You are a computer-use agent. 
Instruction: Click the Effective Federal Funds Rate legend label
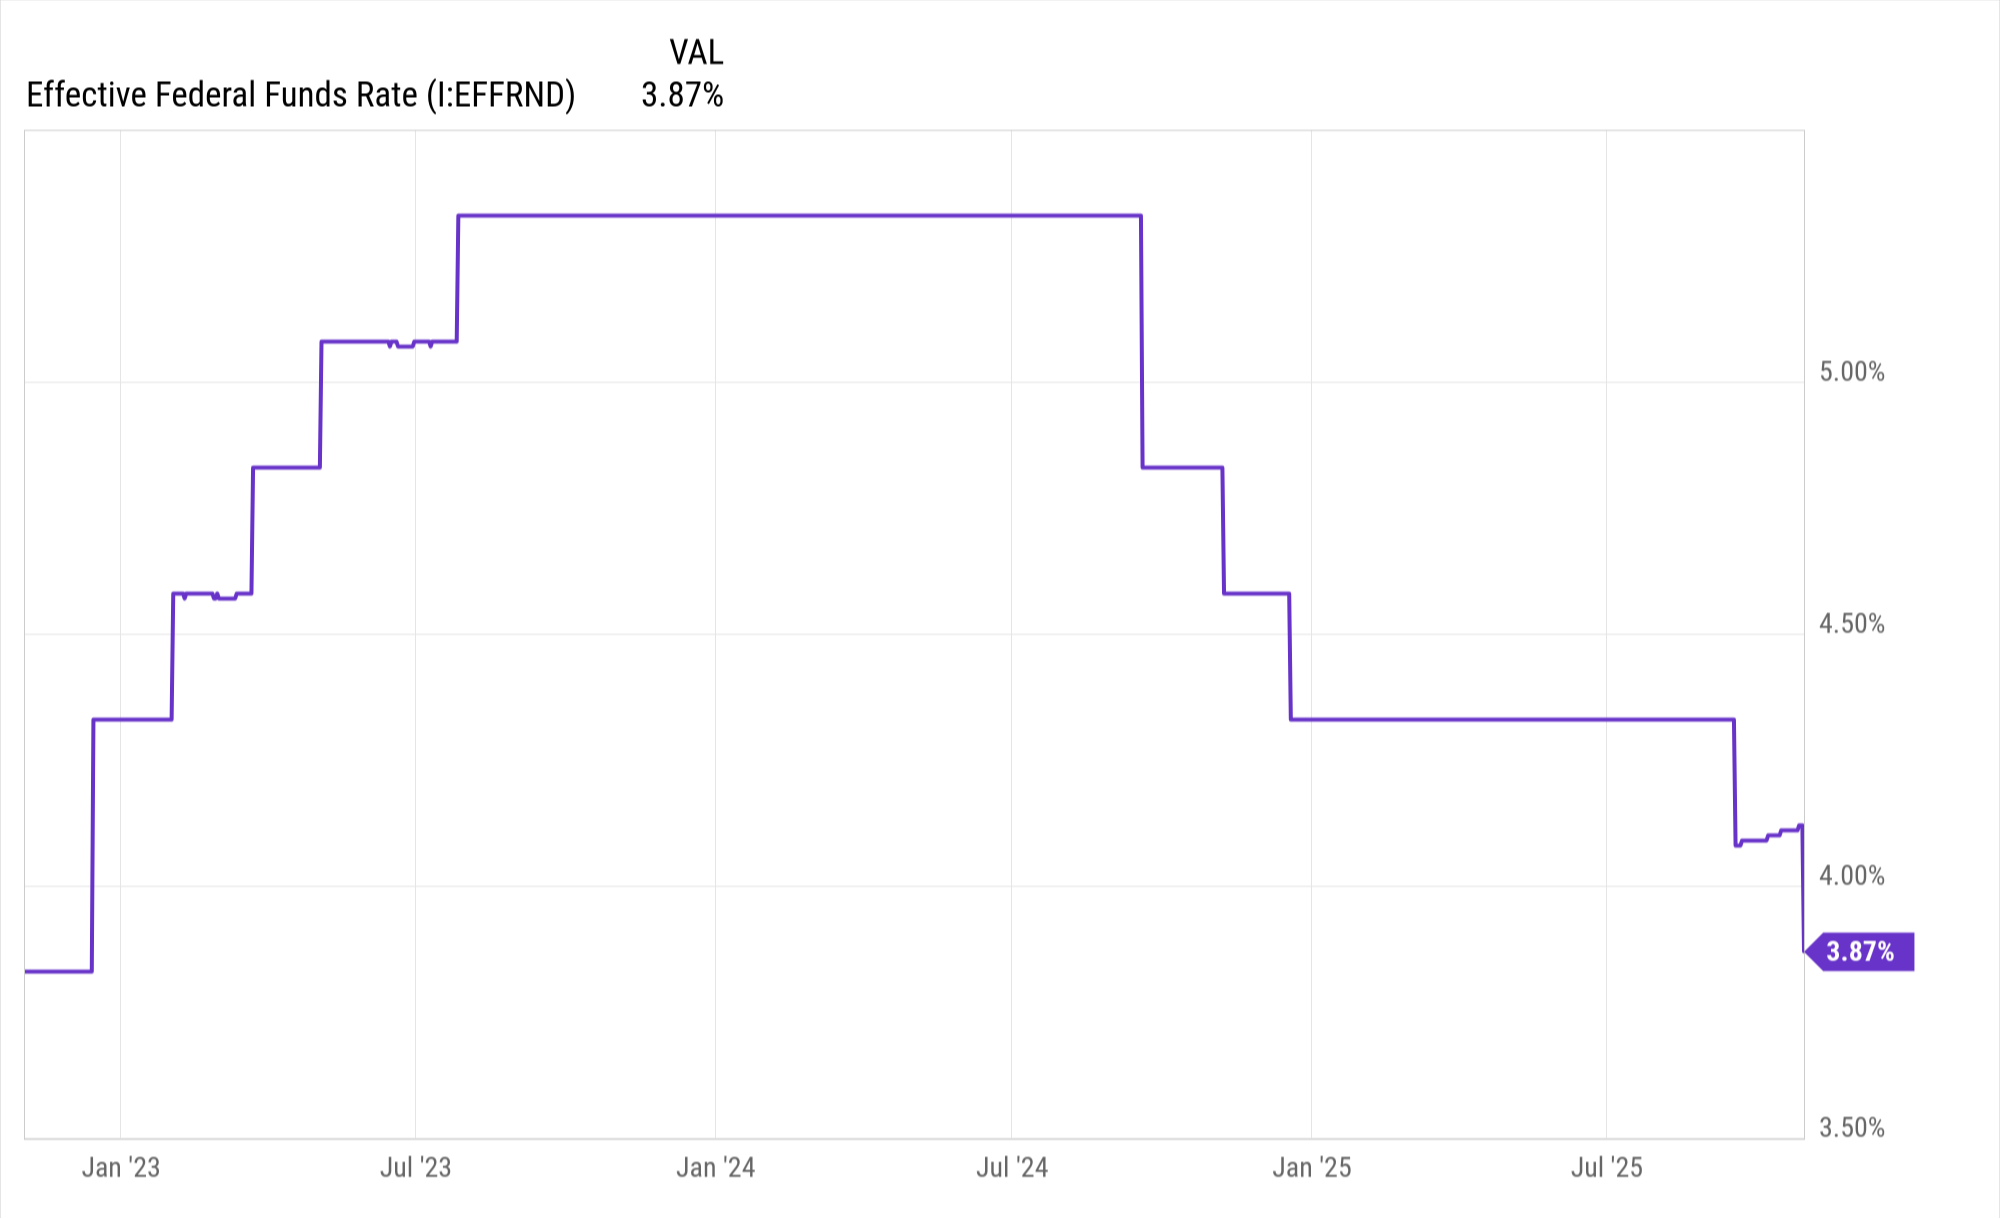click(300, 95)
